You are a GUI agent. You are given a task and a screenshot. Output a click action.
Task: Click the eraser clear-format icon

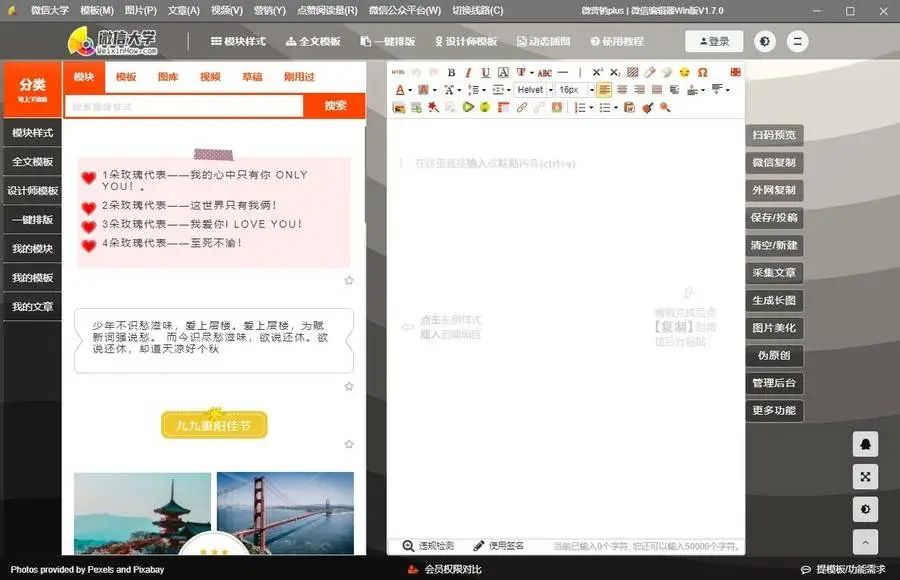pos(650,72)
